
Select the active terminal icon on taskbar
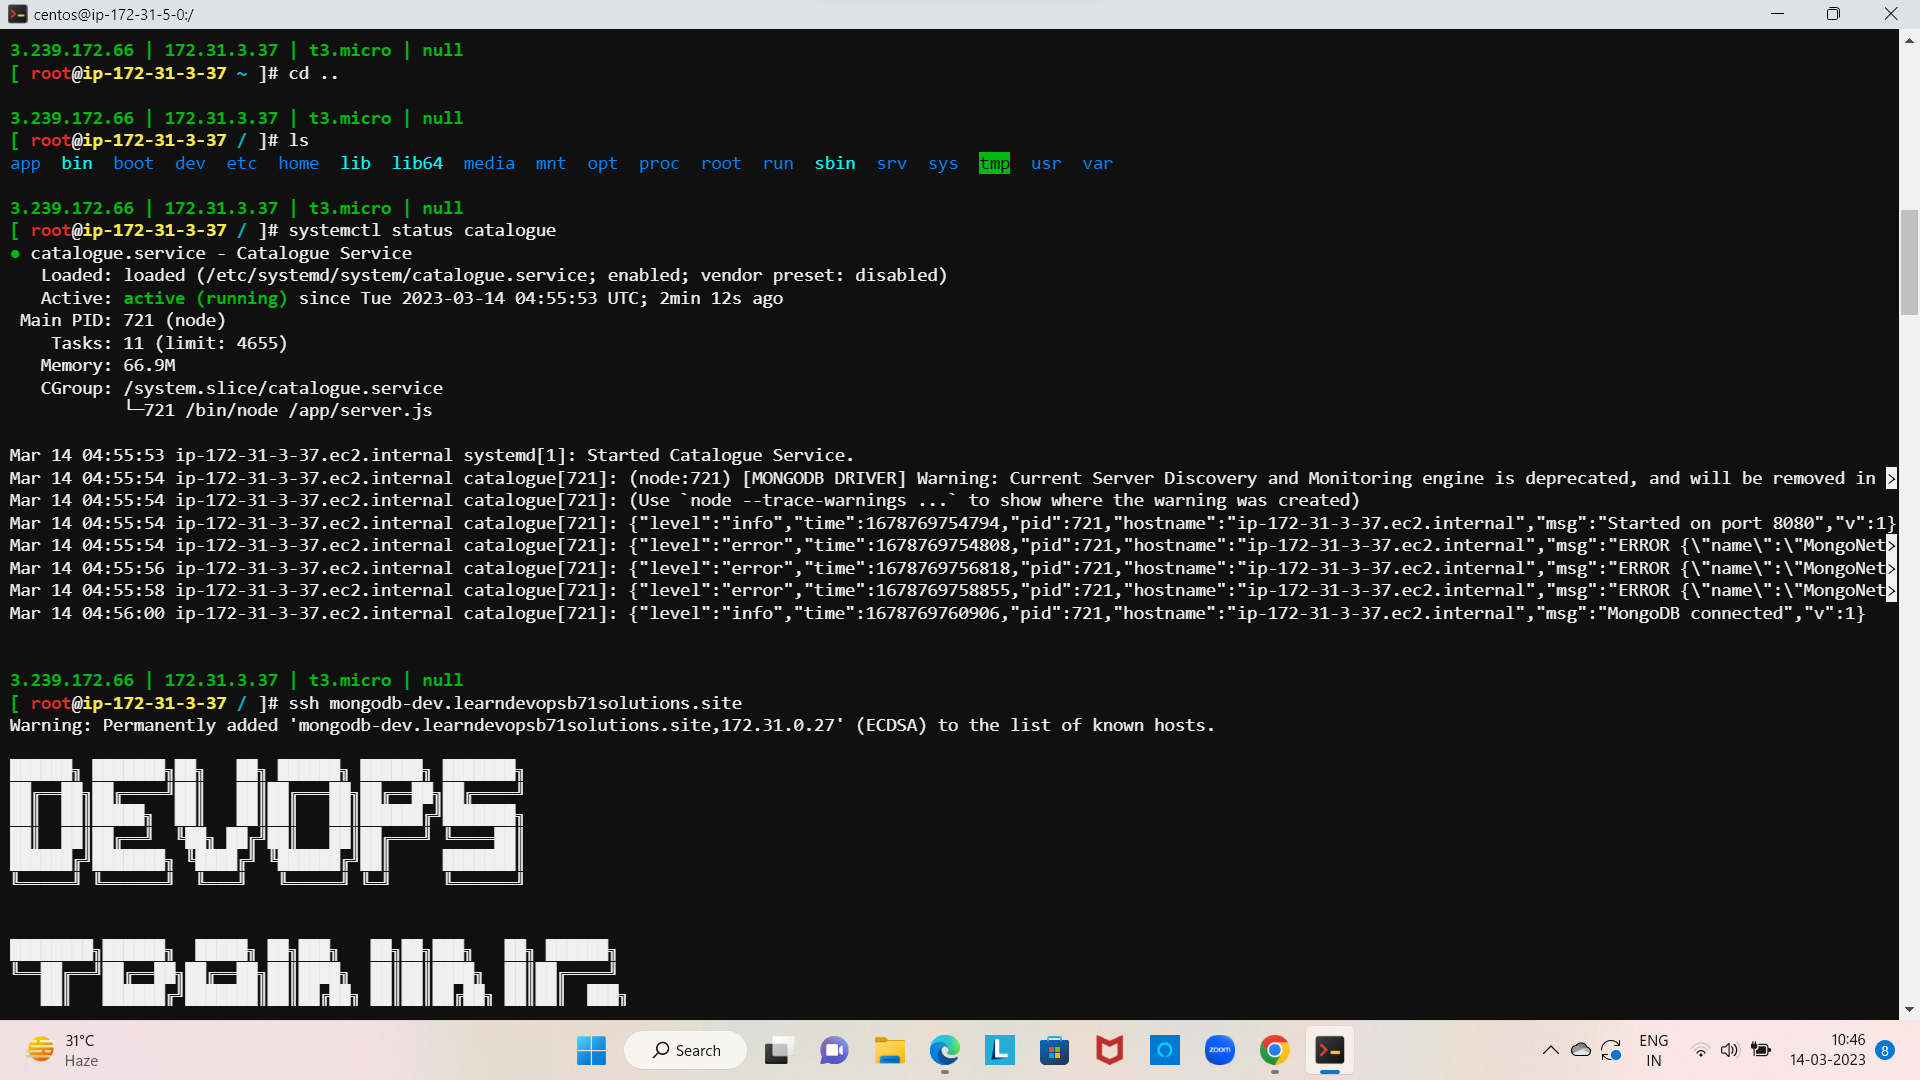pyautogui.click(x=1330, y=1050)
